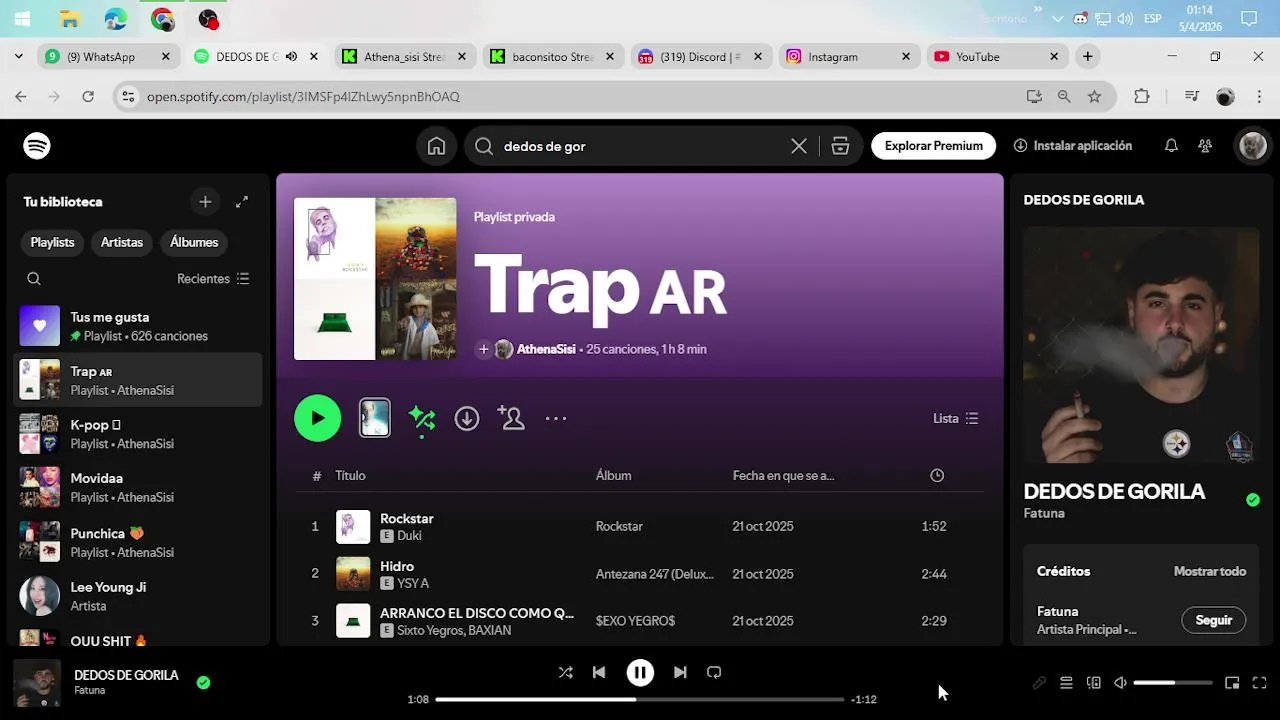Clear the search field with X icon
Image resolution: width=1280 pixels, height=720 pixels.
pos(799,146)
